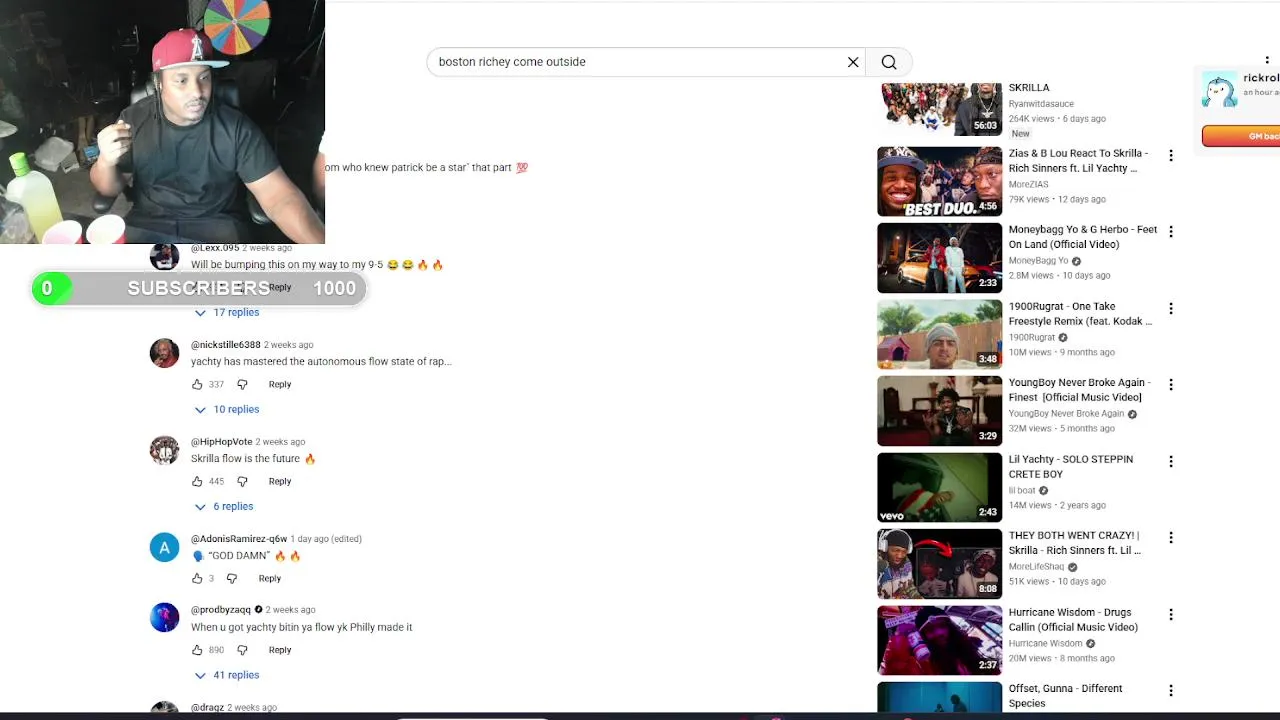Open options menu for THEY BOTH WENT CRAZY video
Viewport: 1280px width, 720px height.
pyautogui.click(x=1171, y=537)
